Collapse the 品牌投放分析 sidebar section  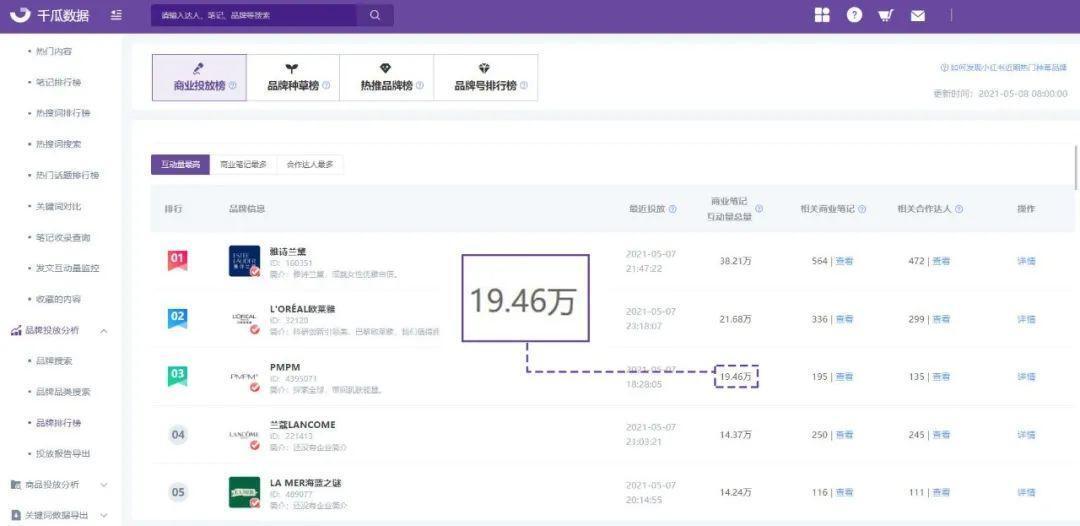(104, 330)
